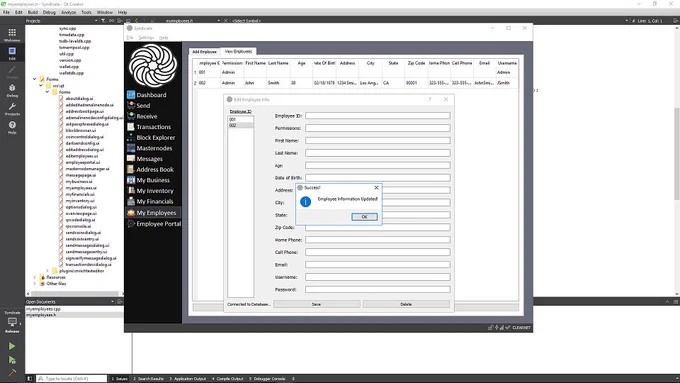680x383 pixels.
Task: Click the Qt Creator editor vertical scrollbar
Action: 677,154
